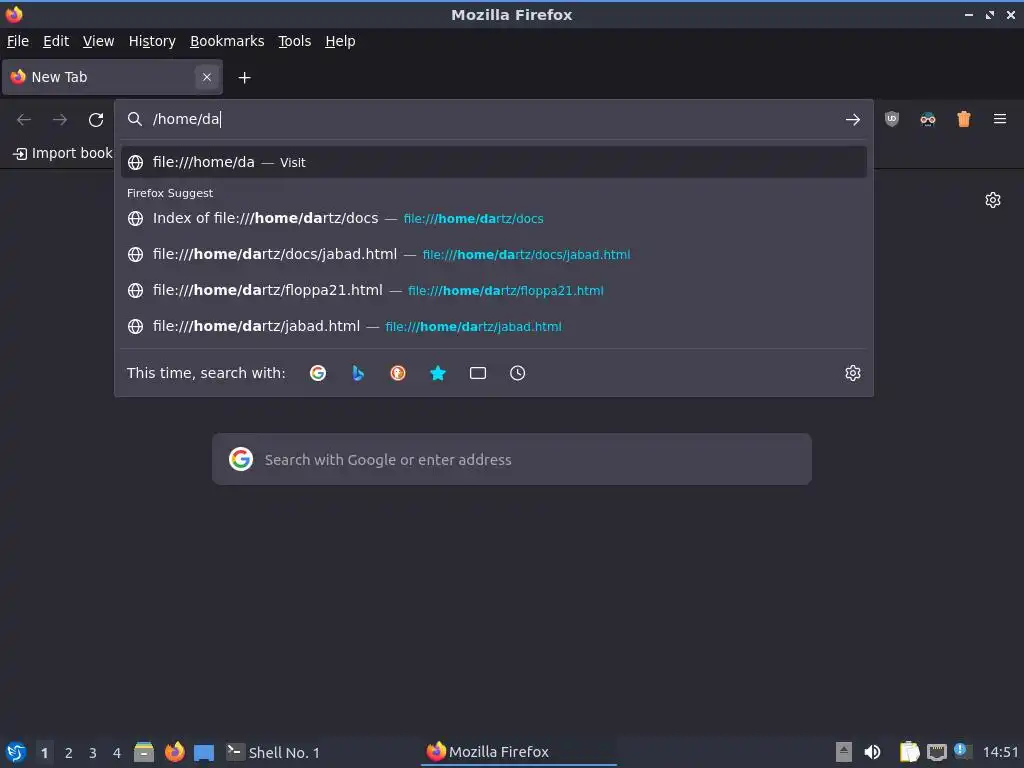Image resolution: width=1024 pixels, height=768 pixels.
Task: Open the volume speaker tray icon
Action: click(x=872, y=752)
